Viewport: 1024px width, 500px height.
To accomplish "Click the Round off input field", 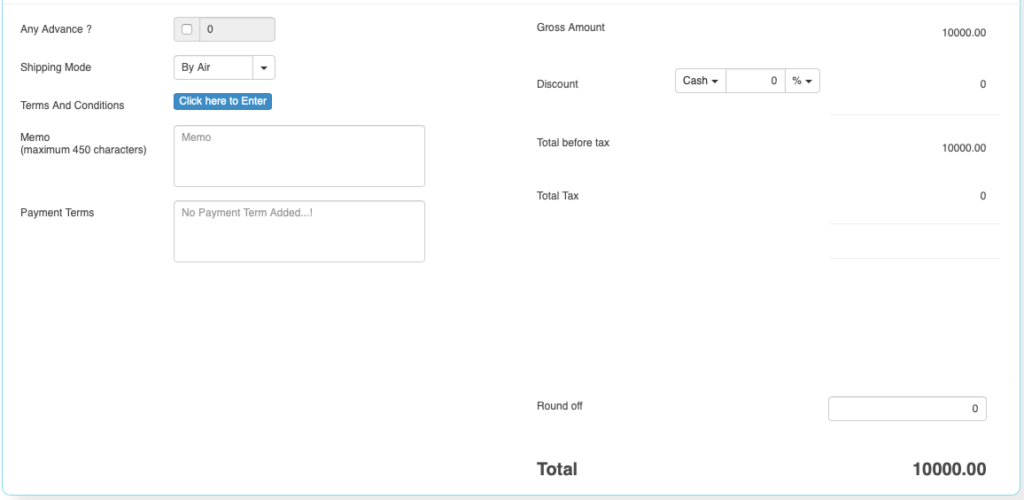I will coord(907,409).
